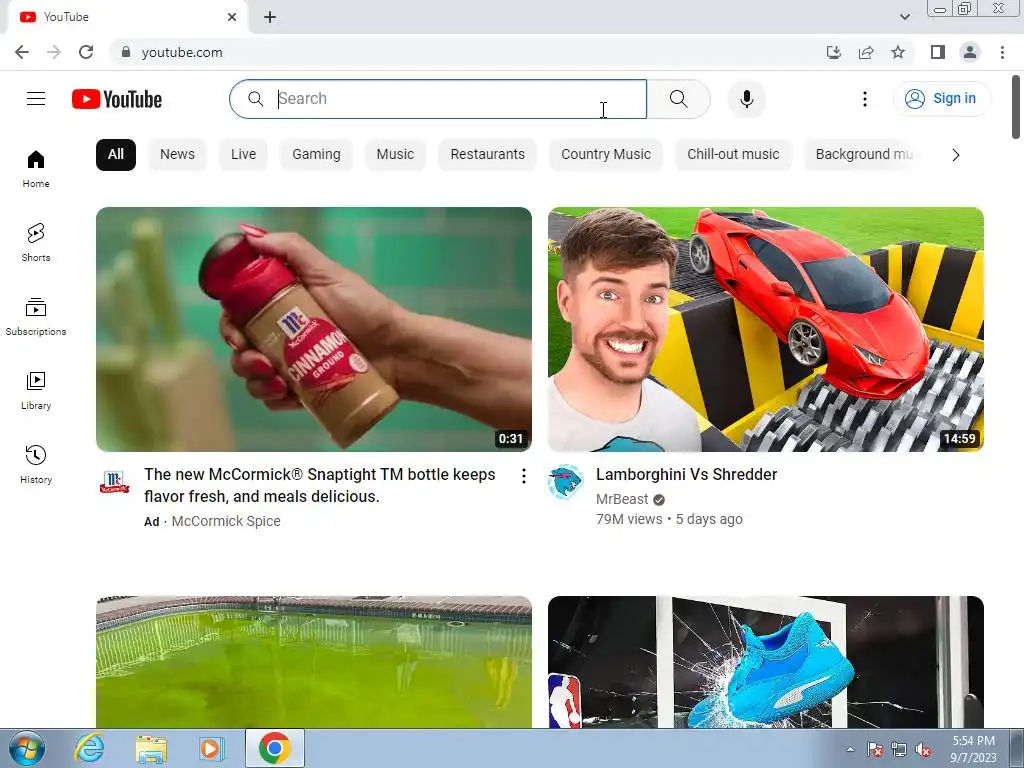1024x768 pixels.
Task: Select the YouTube browser tab
Action: pos(127,17)
